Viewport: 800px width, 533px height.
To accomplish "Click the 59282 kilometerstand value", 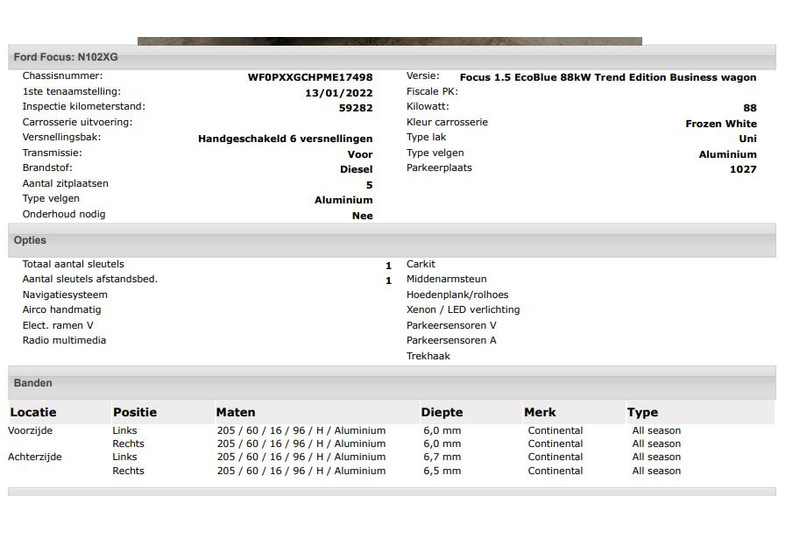I will 355,108.
